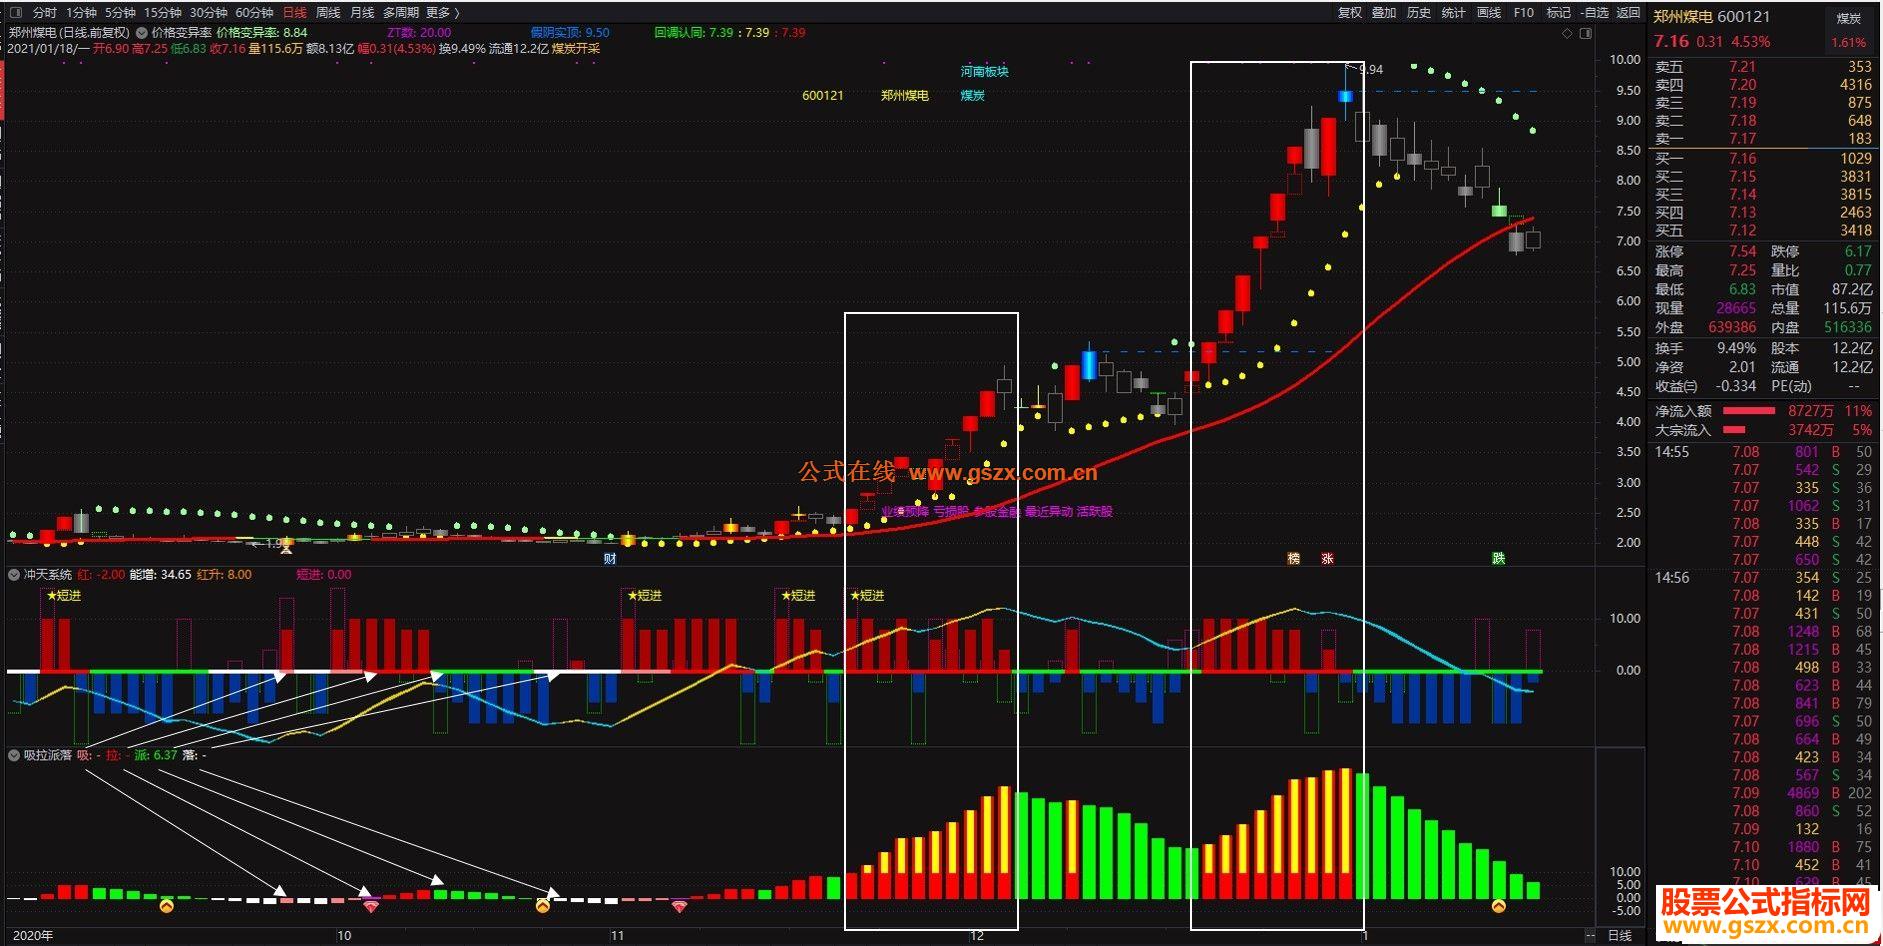Switch to 分时 intraday chart

pos(45,13)
